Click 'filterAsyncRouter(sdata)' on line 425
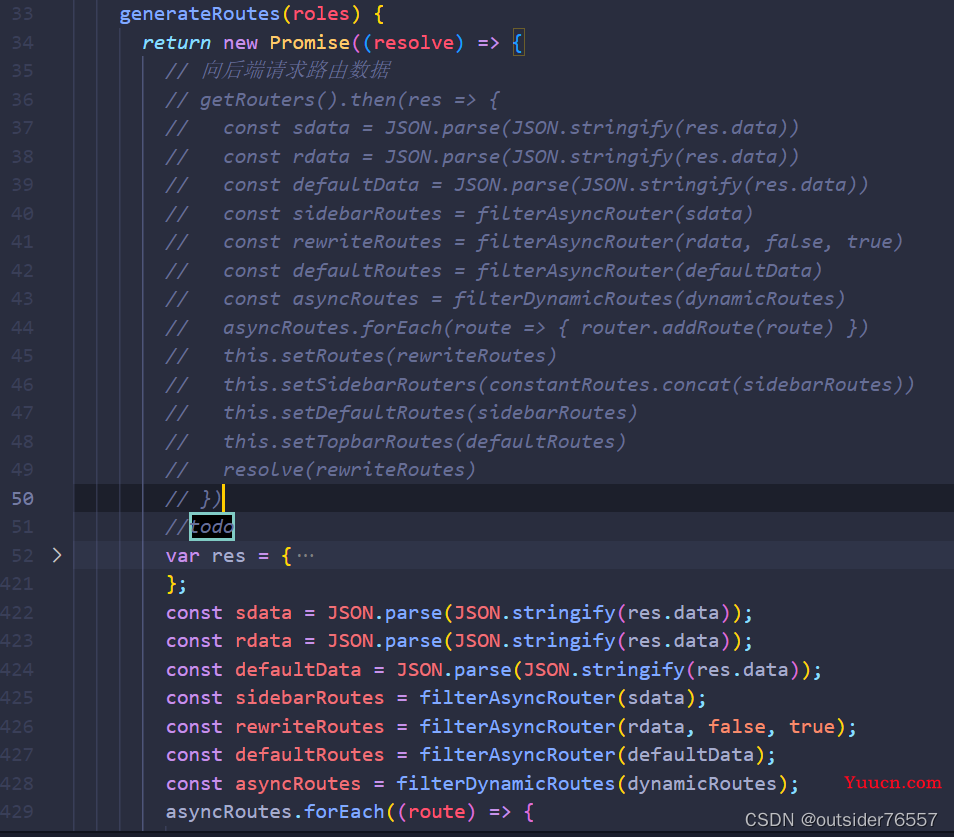 pyautogui.click(x=557, y=698)
